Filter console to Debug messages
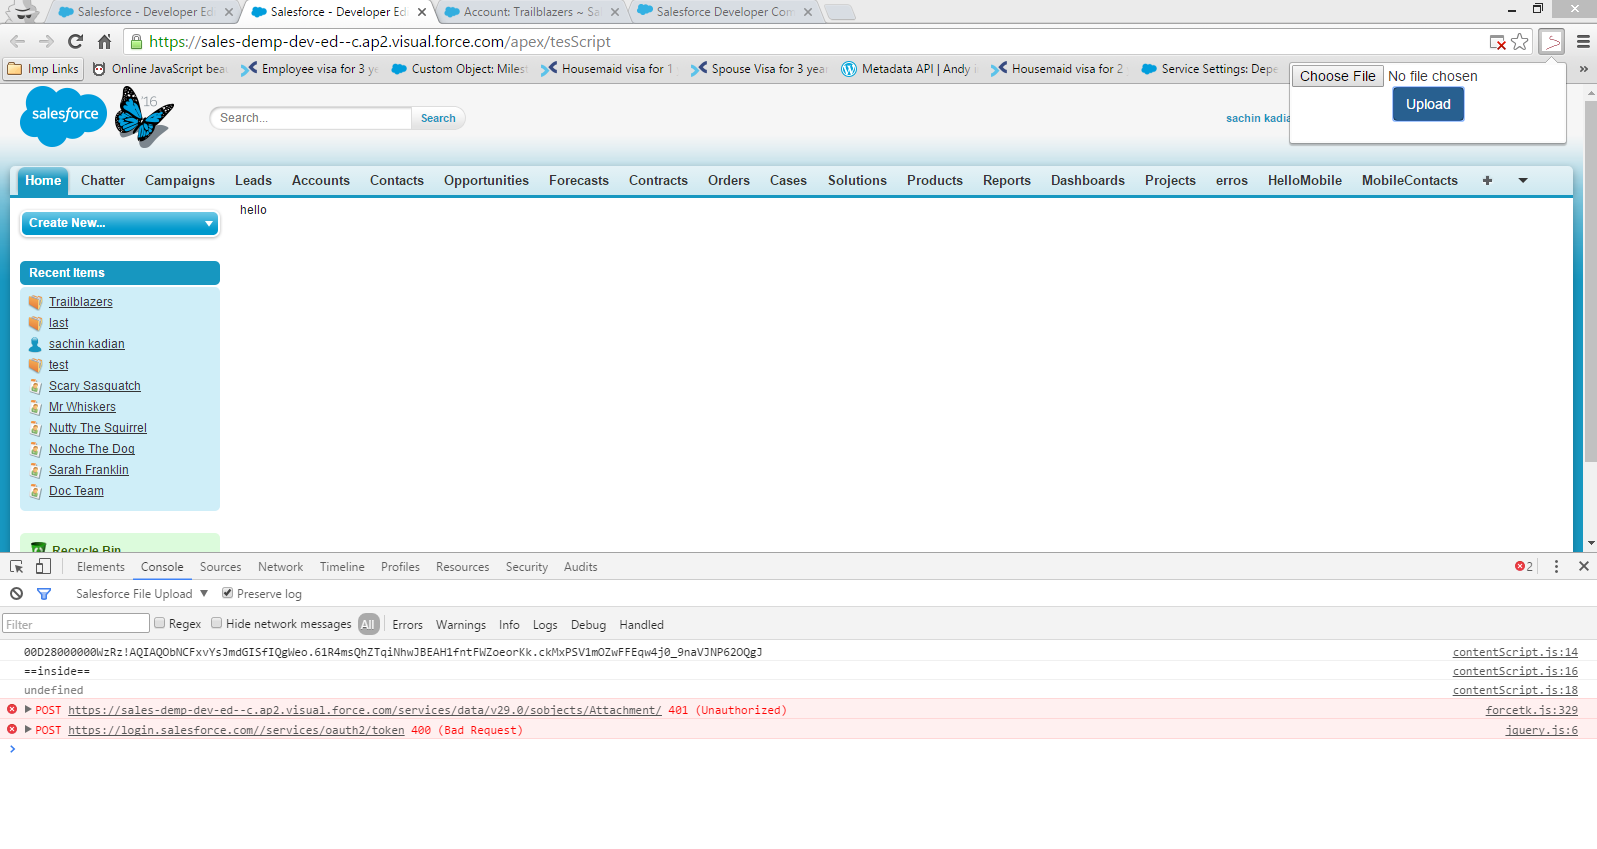The image size is (1597, 849). (588, 625)
